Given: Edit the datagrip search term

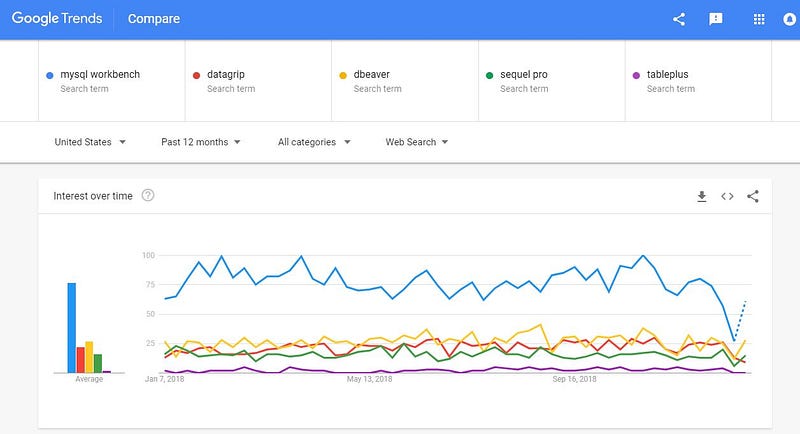Looking at the screenshot, I should 230,74.
